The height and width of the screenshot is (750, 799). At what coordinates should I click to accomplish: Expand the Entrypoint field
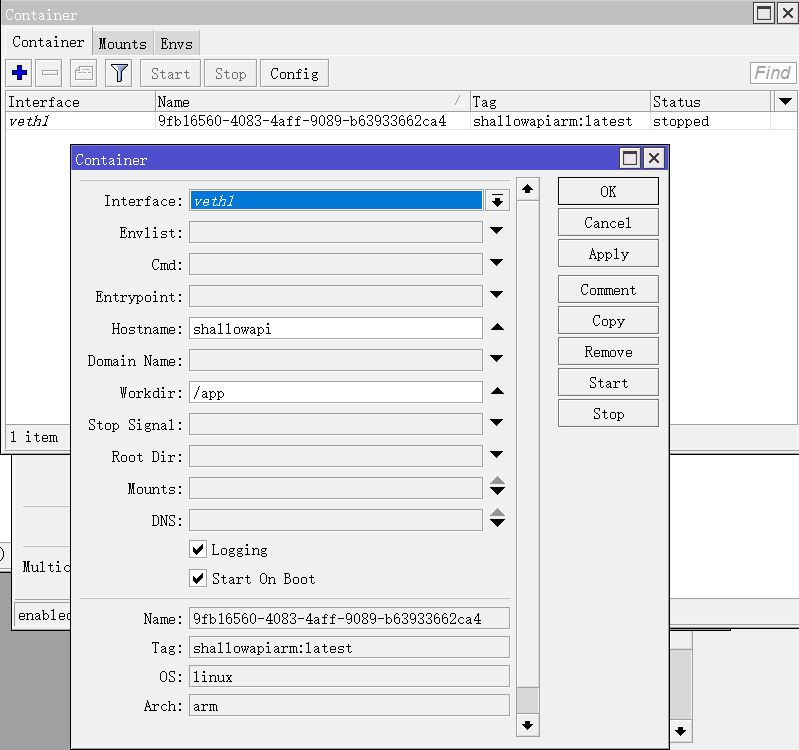coord(497,294)
